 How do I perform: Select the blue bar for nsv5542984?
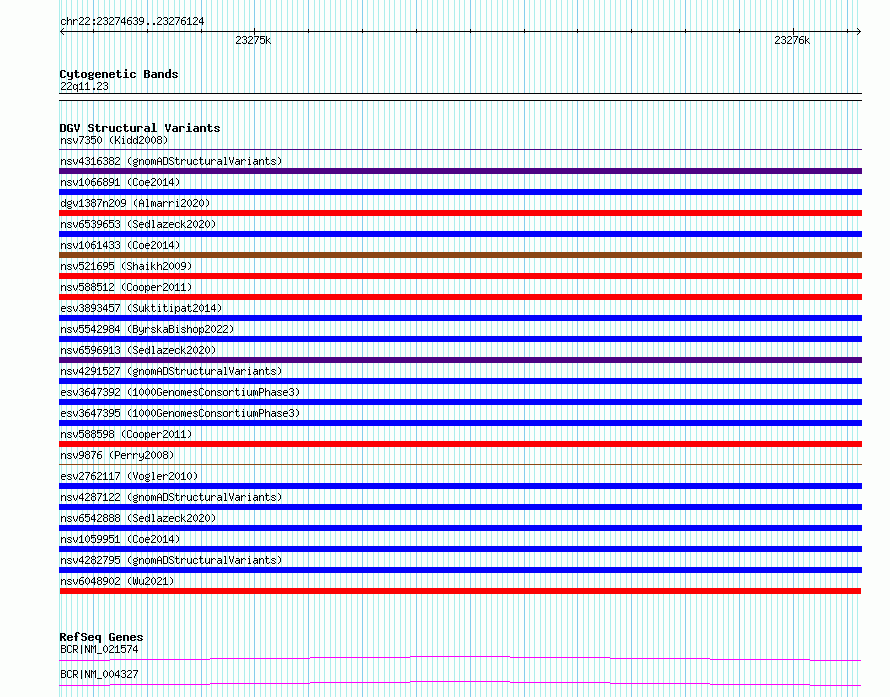(460, 339)
